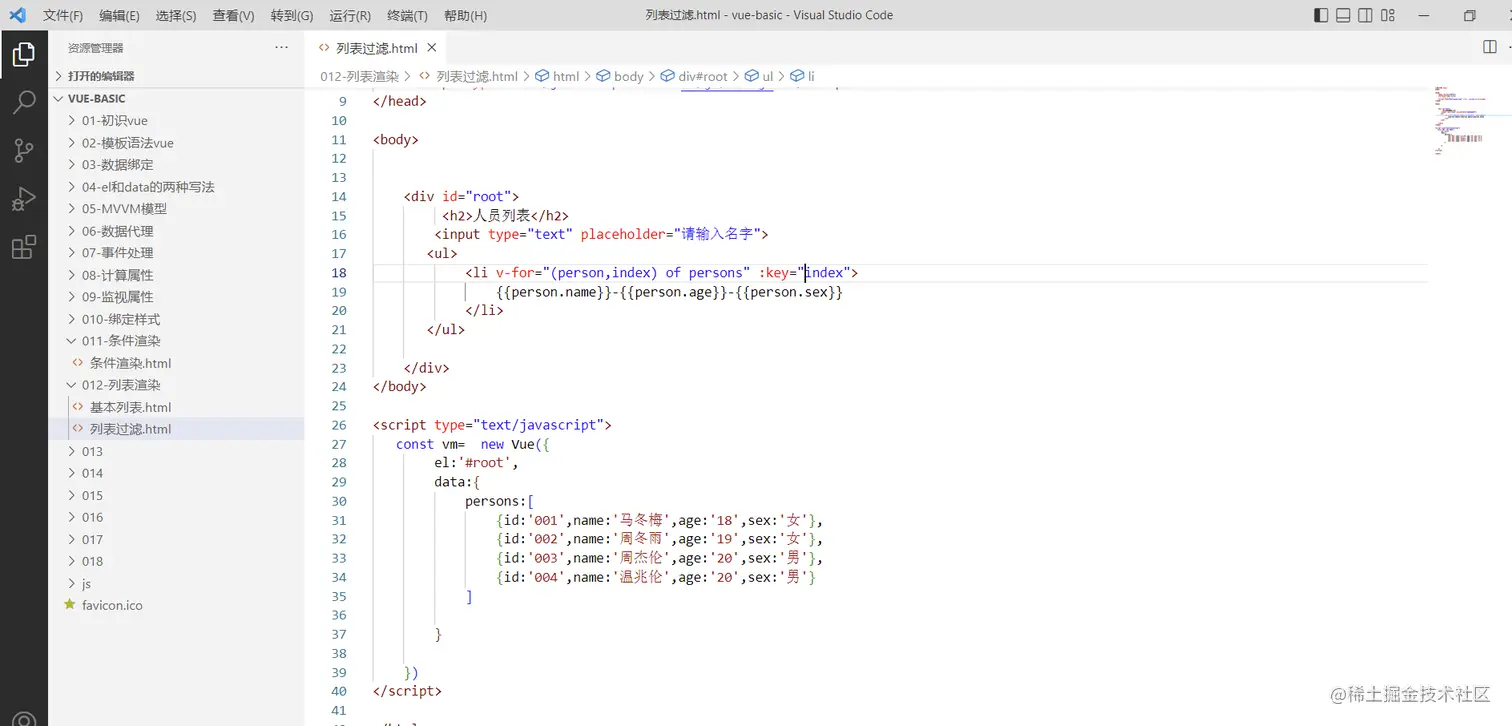Collapse the VUE-BASIC root folder
1512x726 pixels.
pos(176,99)
